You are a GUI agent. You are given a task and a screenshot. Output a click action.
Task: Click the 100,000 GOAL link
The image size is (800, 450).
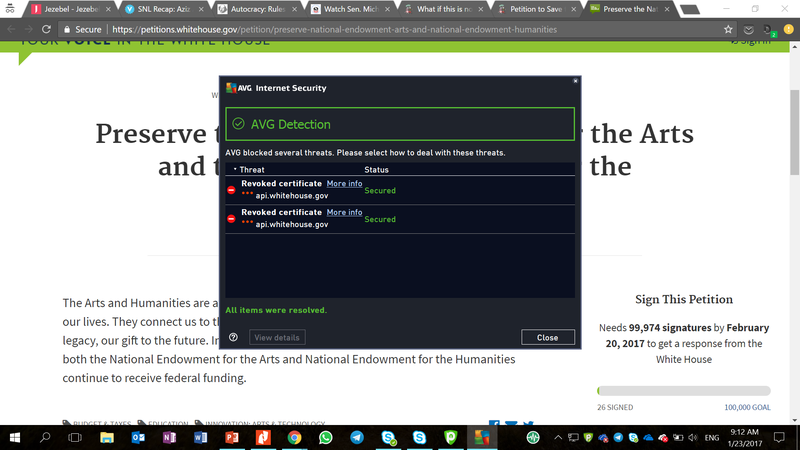[747, 407]
